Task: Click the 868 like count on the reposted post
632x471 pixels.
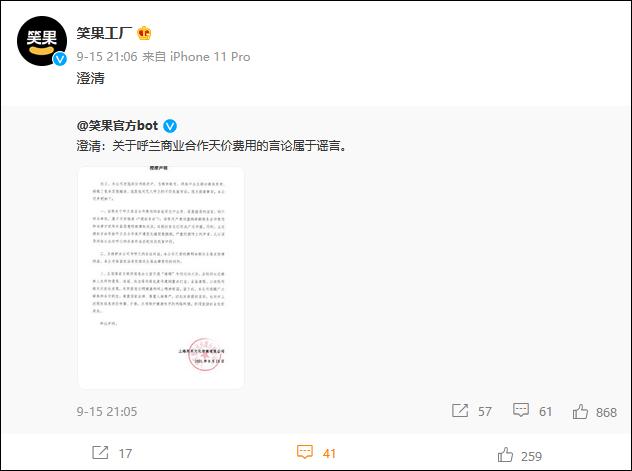Action: tap(606, 412)
